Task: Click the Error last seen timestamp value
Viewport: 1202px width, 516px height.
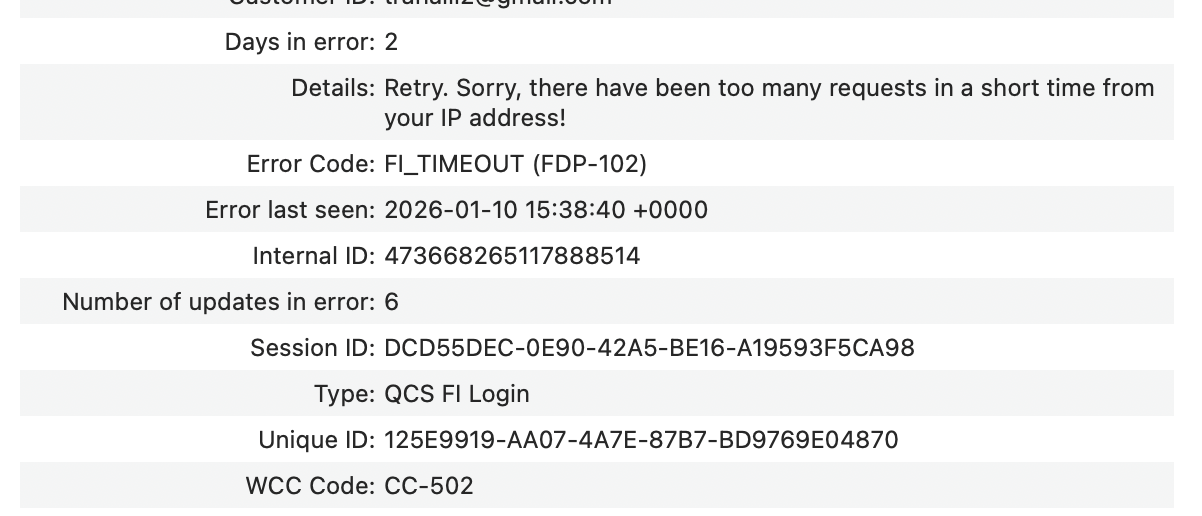Action: tap(546, 210)
